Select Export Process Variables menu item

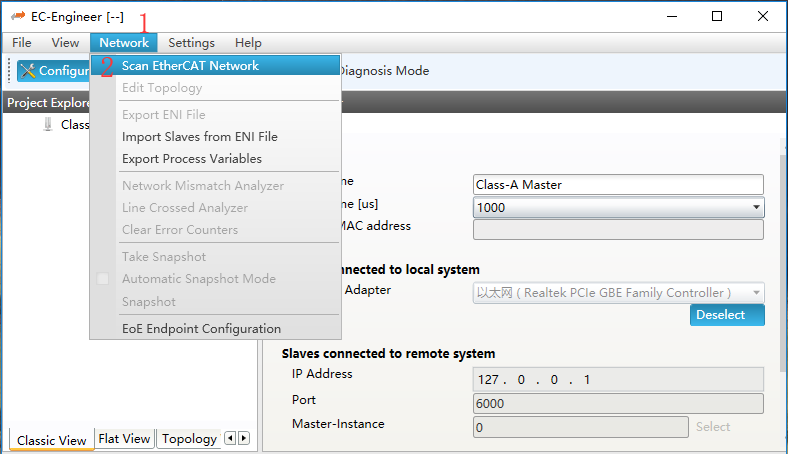191,159
